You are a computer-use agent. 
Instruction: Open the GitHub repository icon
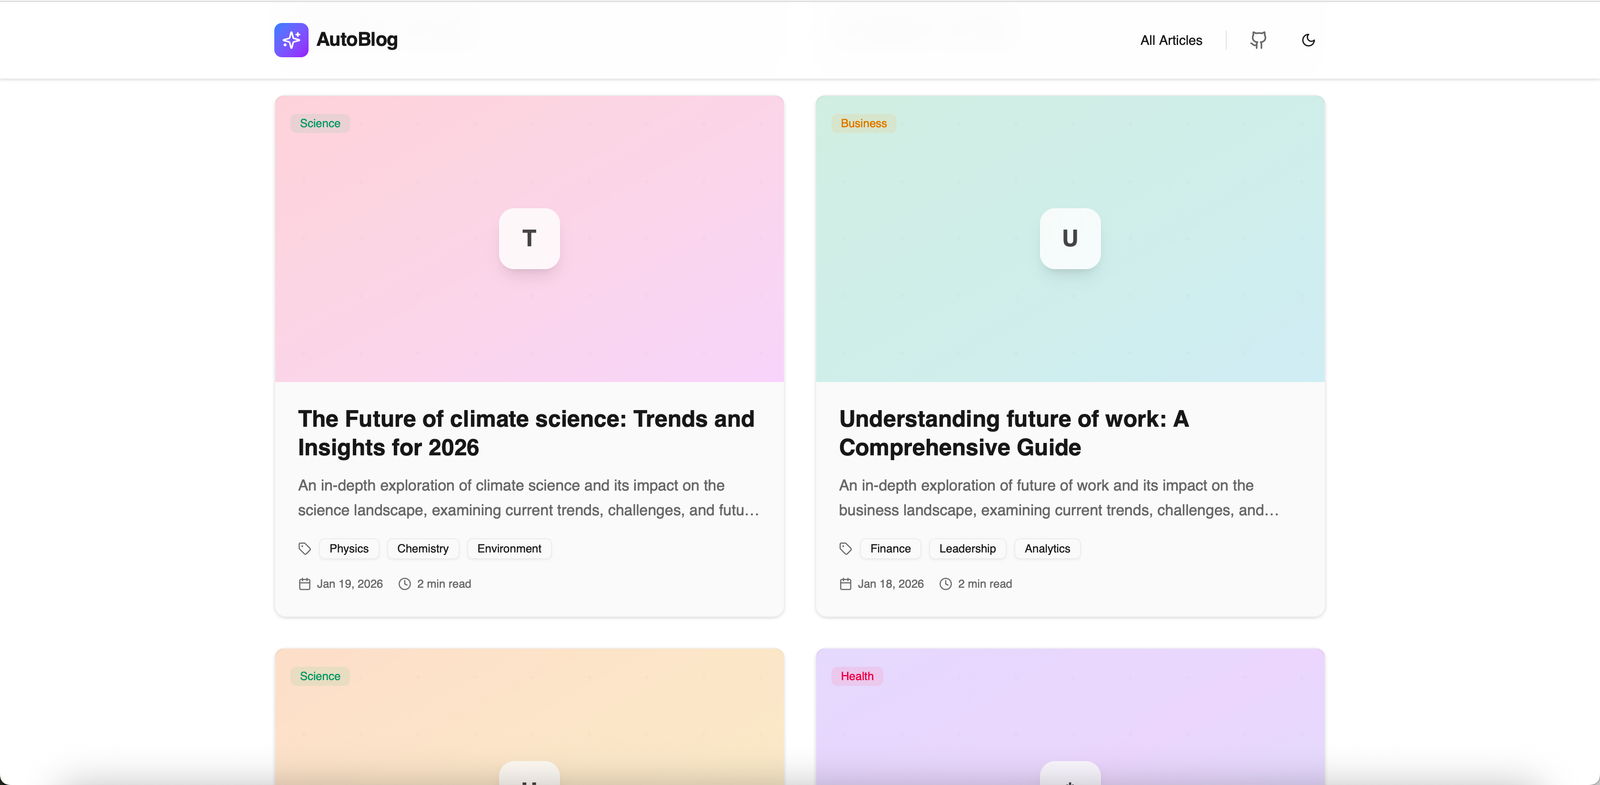pyautogui.click(x=1258, y=40)
